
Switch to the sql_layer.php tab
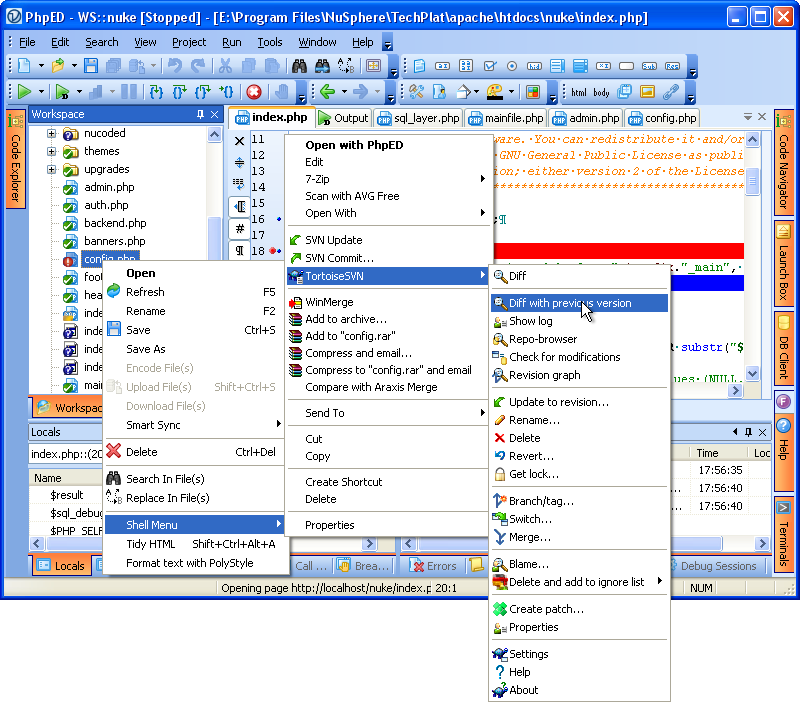pyautogui.click(x=418, y=118)
